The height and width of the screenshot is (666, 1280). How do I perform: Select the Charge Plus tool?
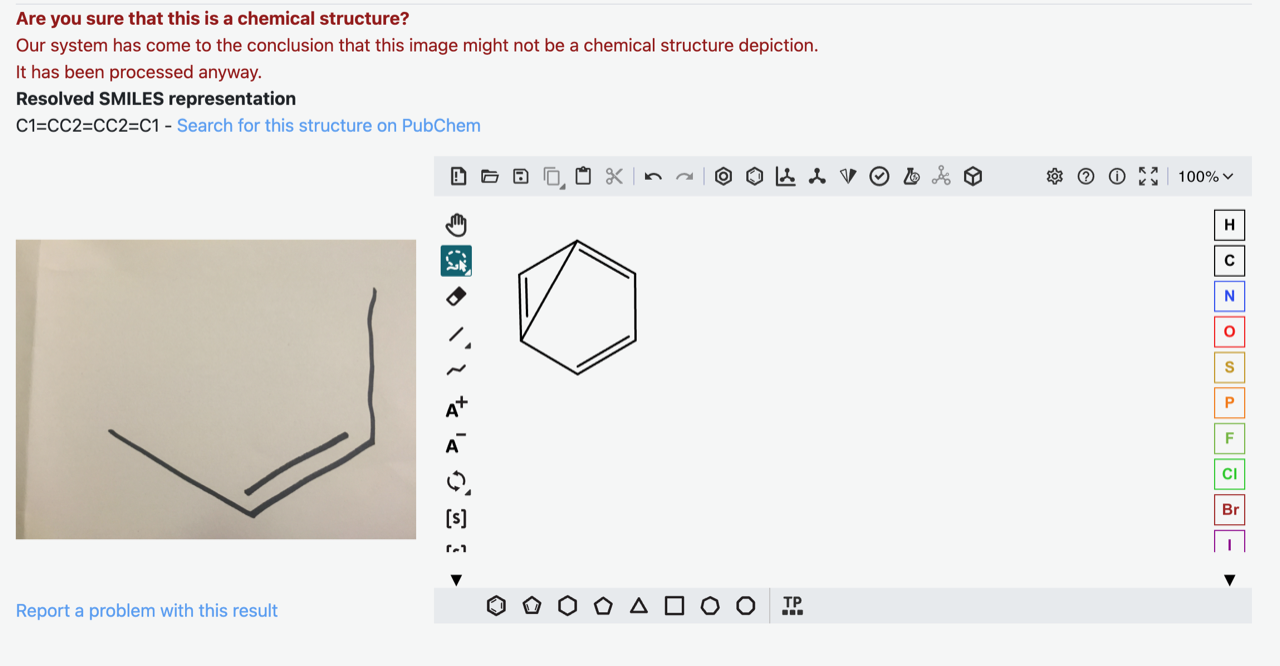click(456, 405)
